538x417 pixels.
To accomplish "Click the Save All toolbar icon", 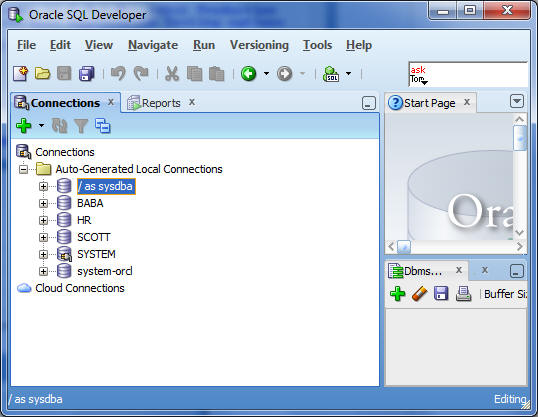I will (x=86, y=73).
